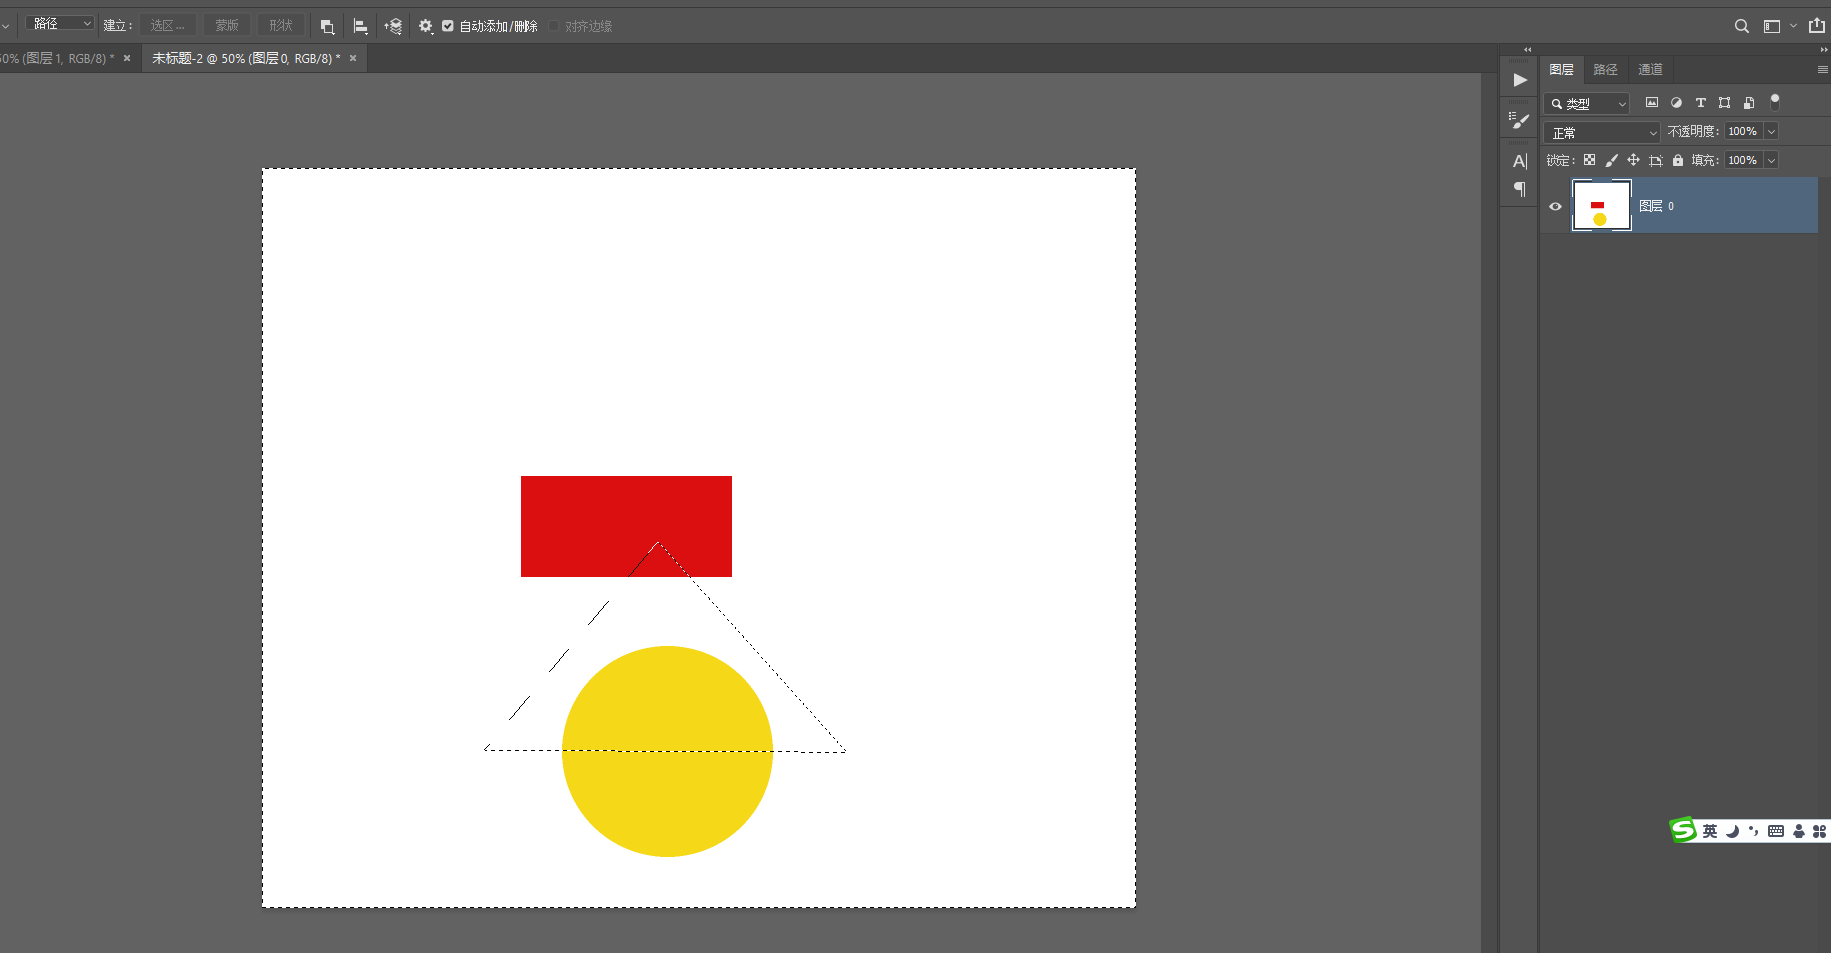
Task: Expand the collapsed icon panel dock
Action: 1527,49
